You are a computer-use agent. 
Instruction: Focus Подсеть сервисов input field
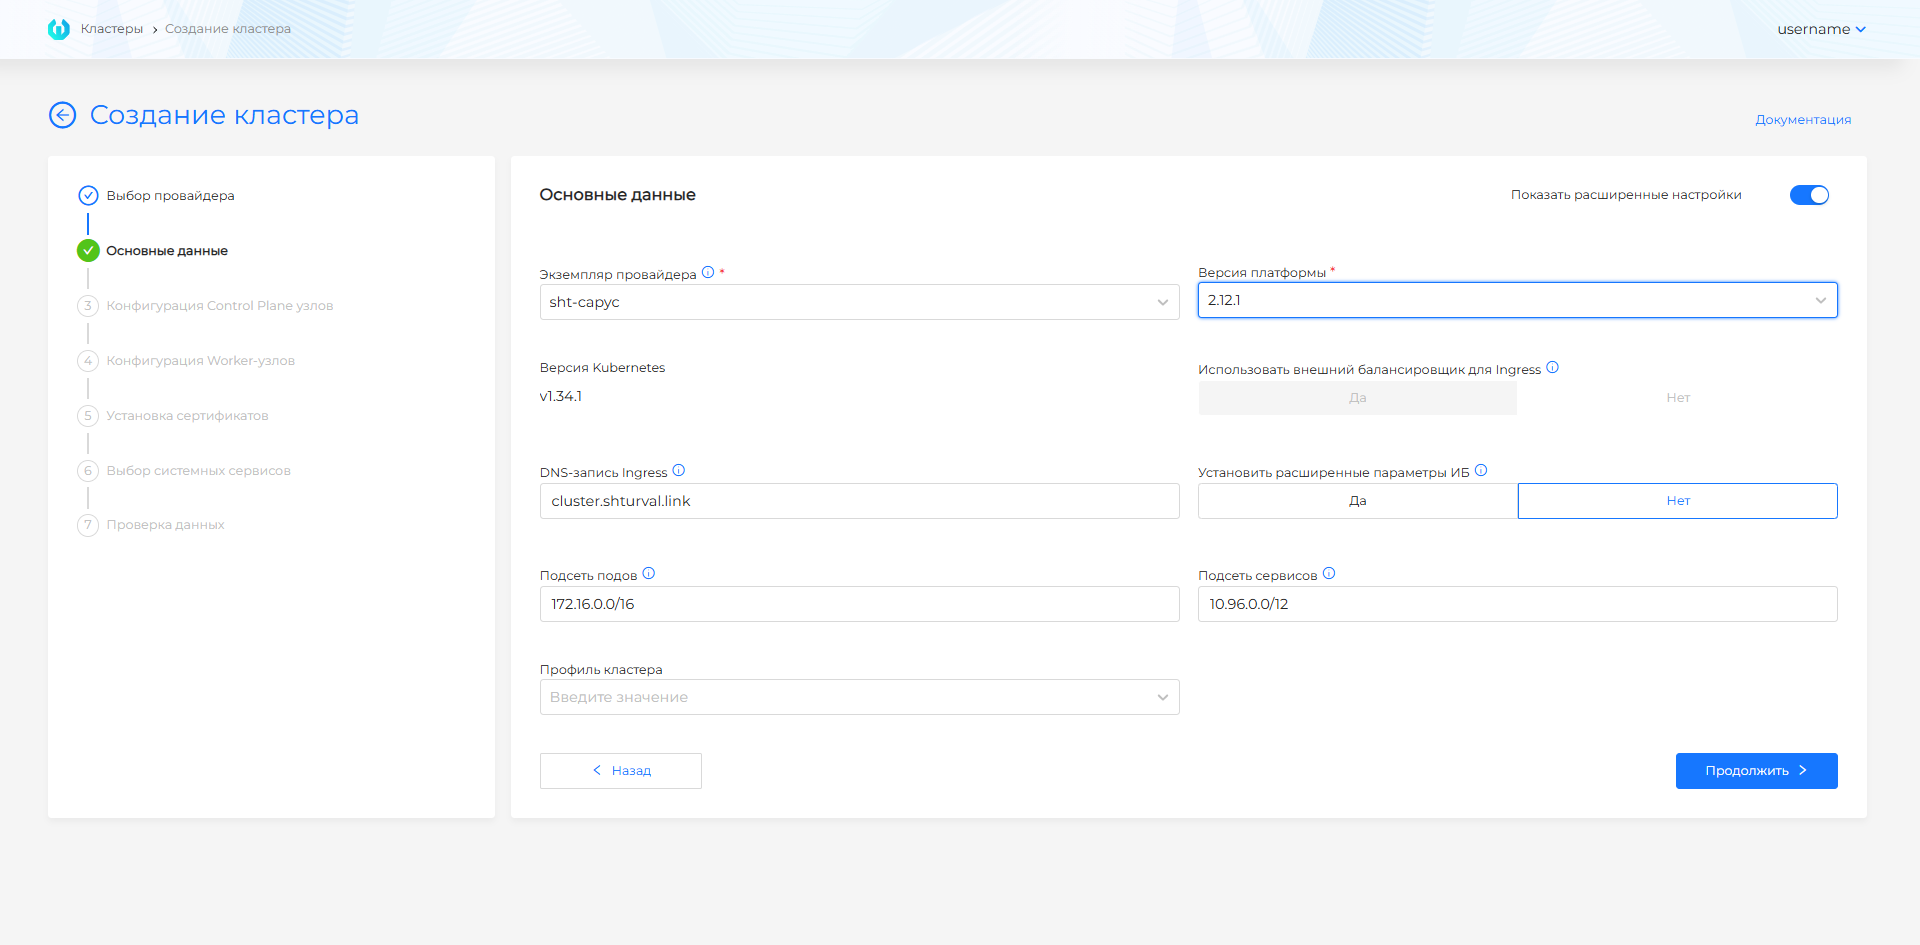tap(1517, 604)
